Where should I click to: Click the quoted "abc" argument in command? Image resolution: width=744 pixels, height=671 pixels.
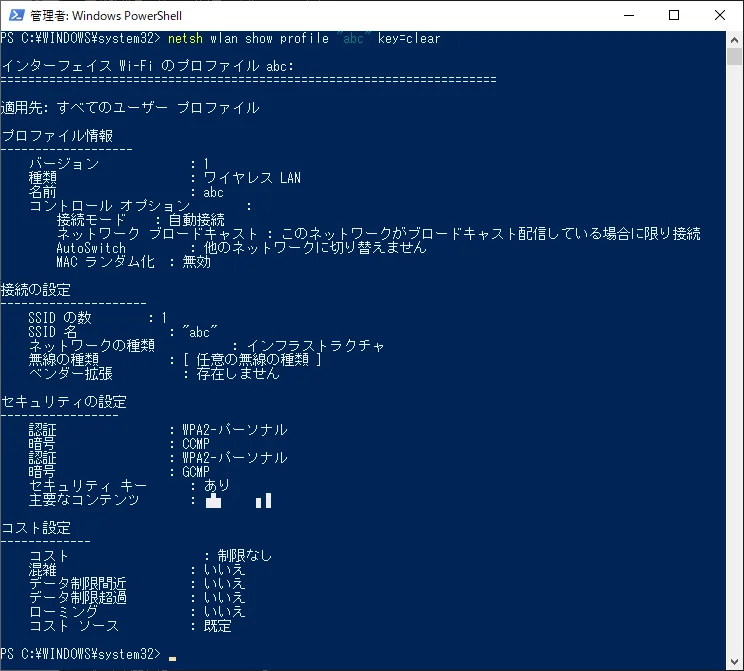coord(353,38)
